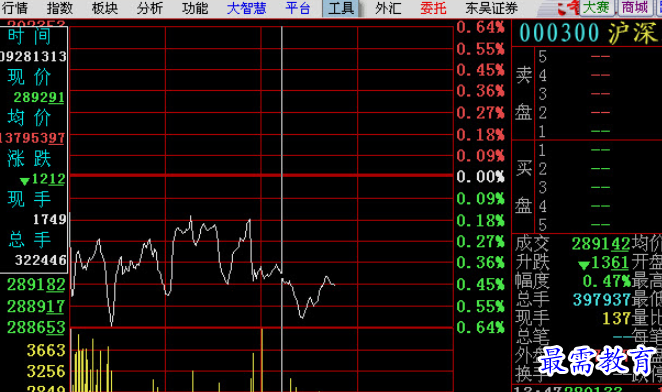Image resolution: width=662 pixels, height=392 pixels.
Task: Click the 升跌 value 1361
Action: click(x=605, y=263)
